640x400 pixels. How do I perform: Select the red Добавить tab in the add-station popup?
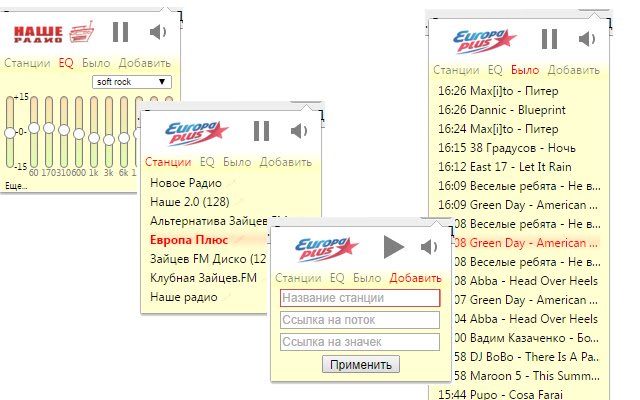point(416,278)
